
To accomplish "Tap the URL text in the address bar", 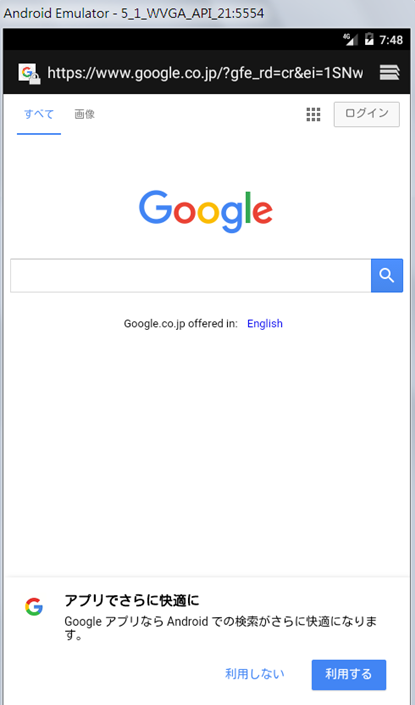I will pos(205,73).
